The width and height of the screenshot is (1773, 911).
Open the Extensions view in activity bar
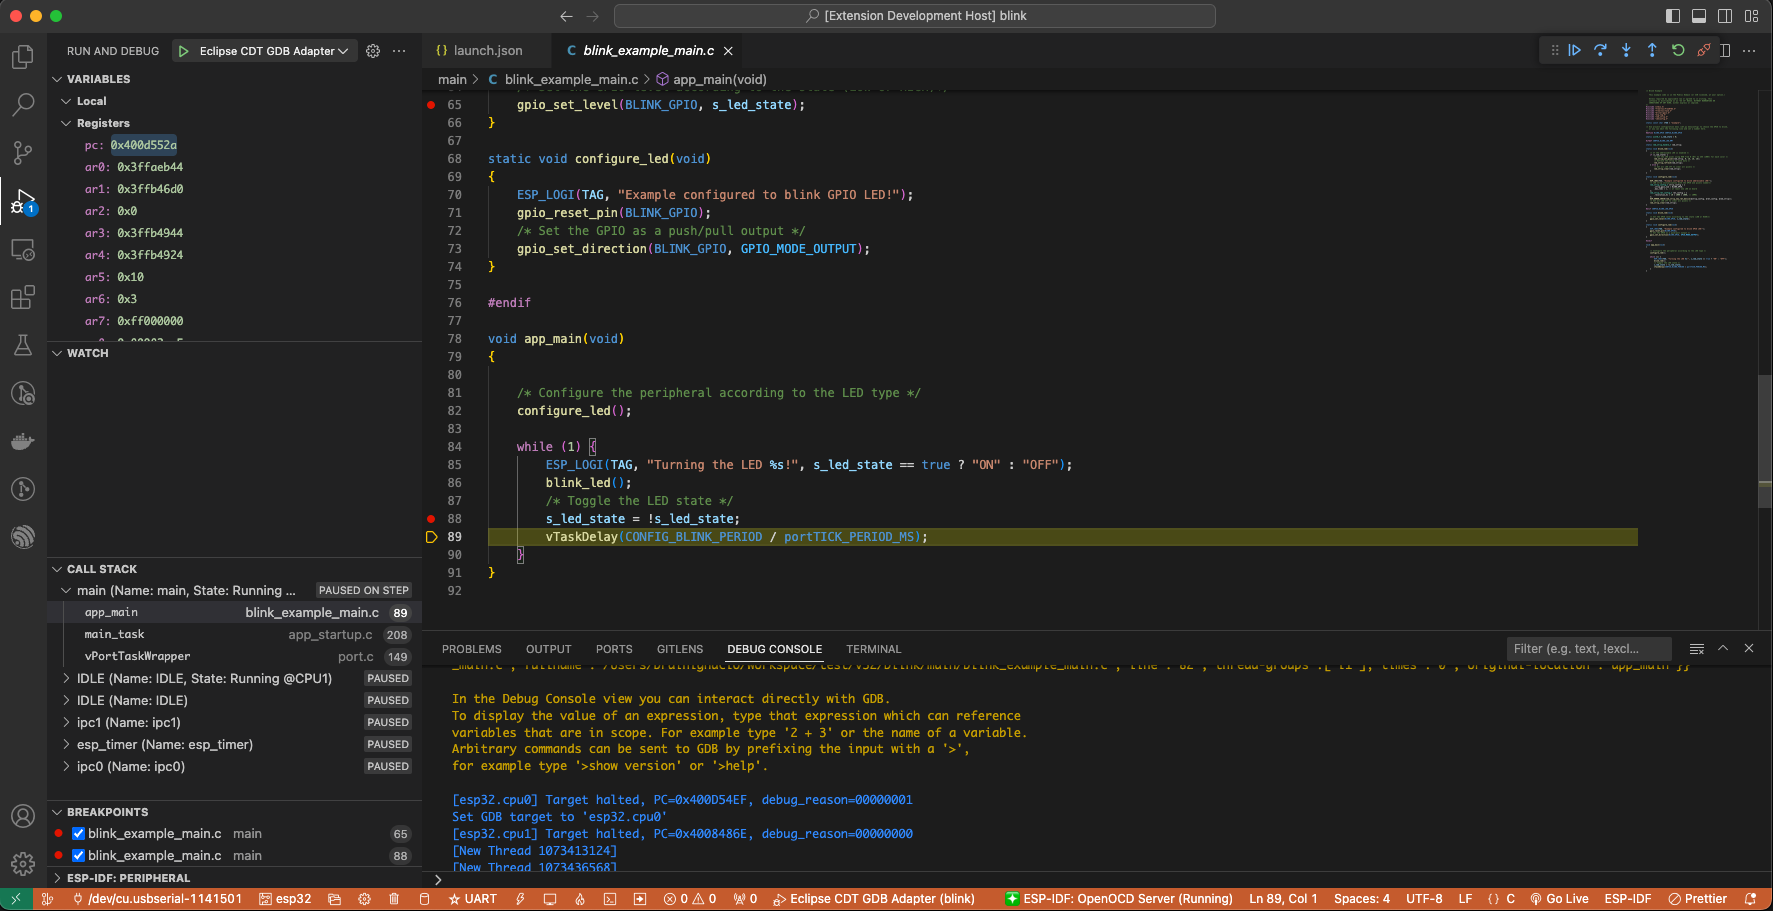22,297
